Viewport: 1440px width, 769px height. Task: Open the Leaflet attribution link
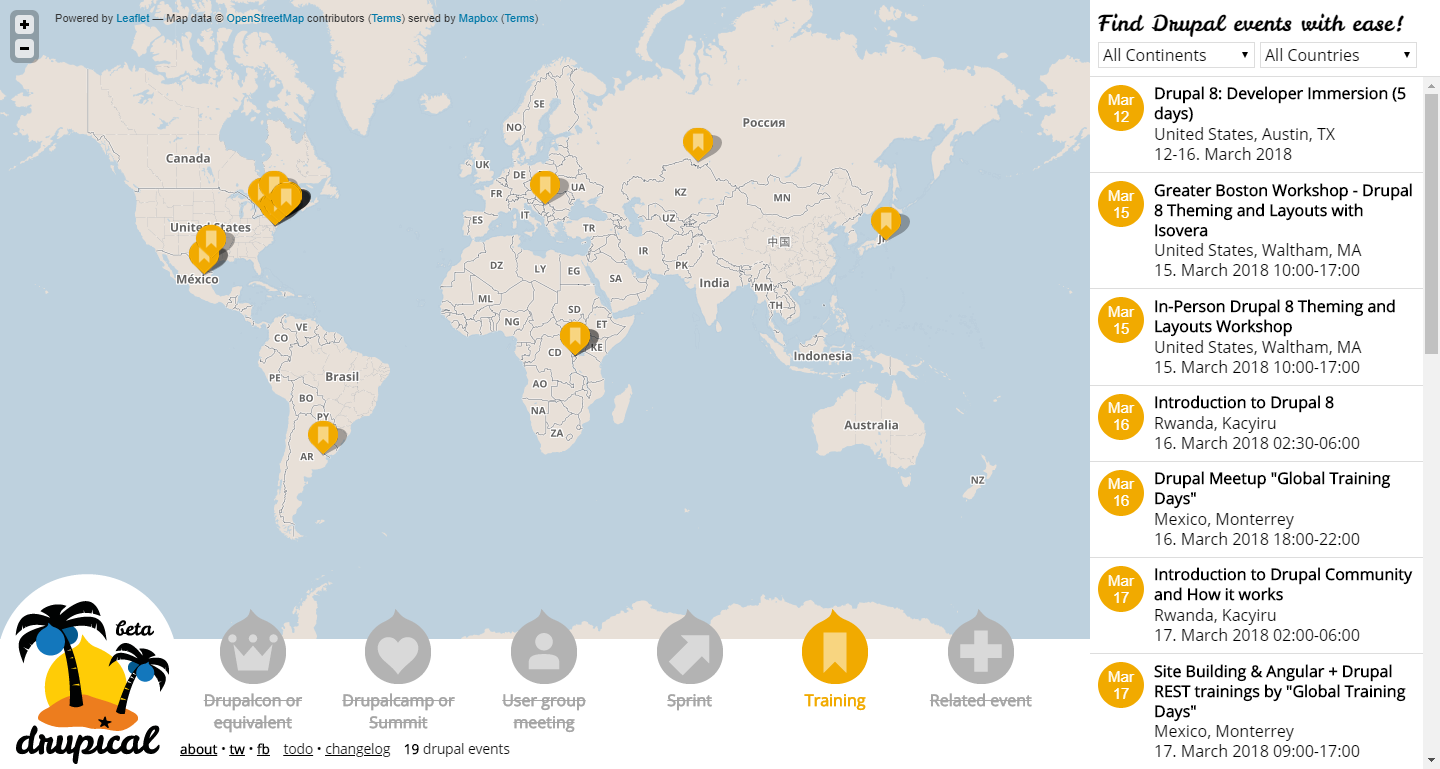click(133, 18)
